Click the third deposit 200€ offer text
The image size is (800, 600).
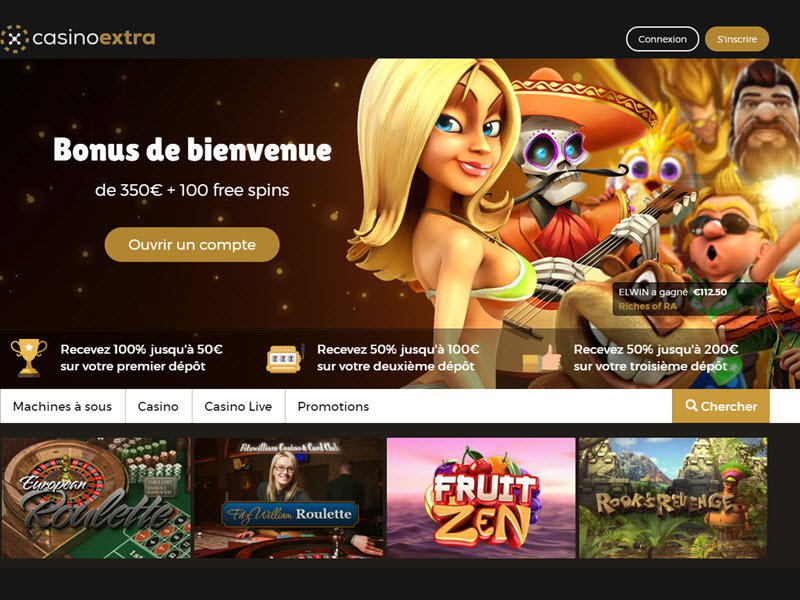[x=656, y=358]
